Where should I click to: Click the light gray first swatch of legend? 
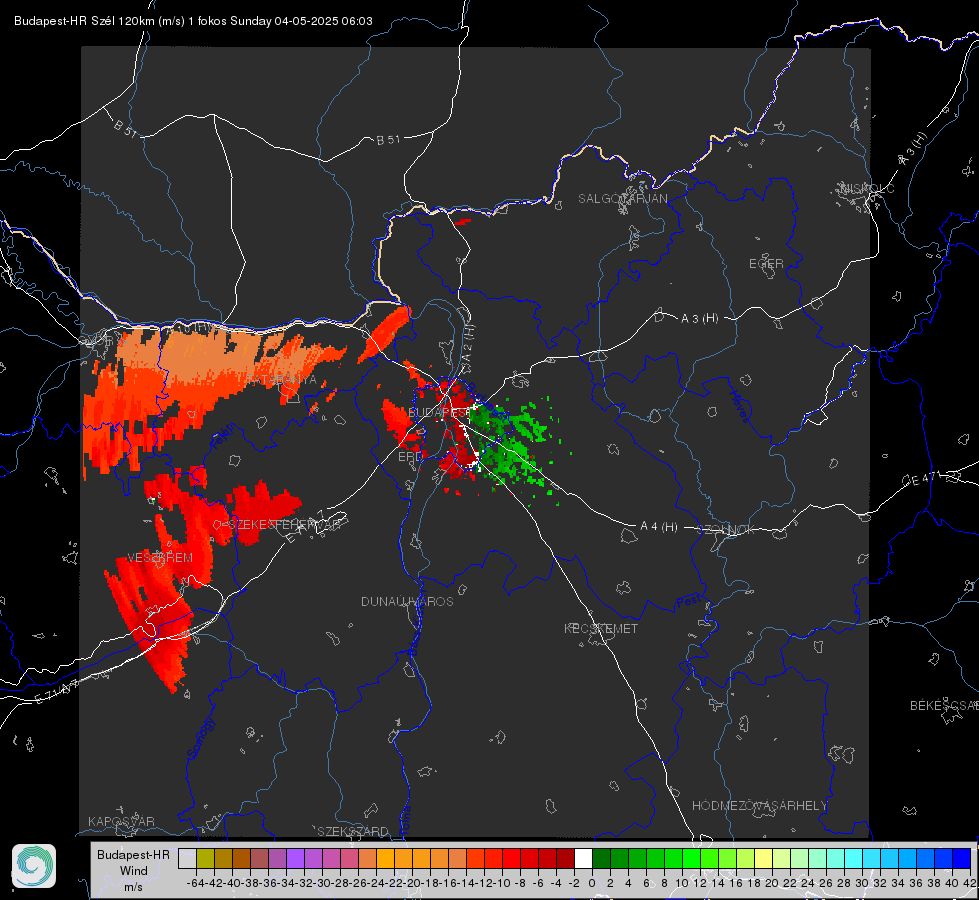click(187, 858)
